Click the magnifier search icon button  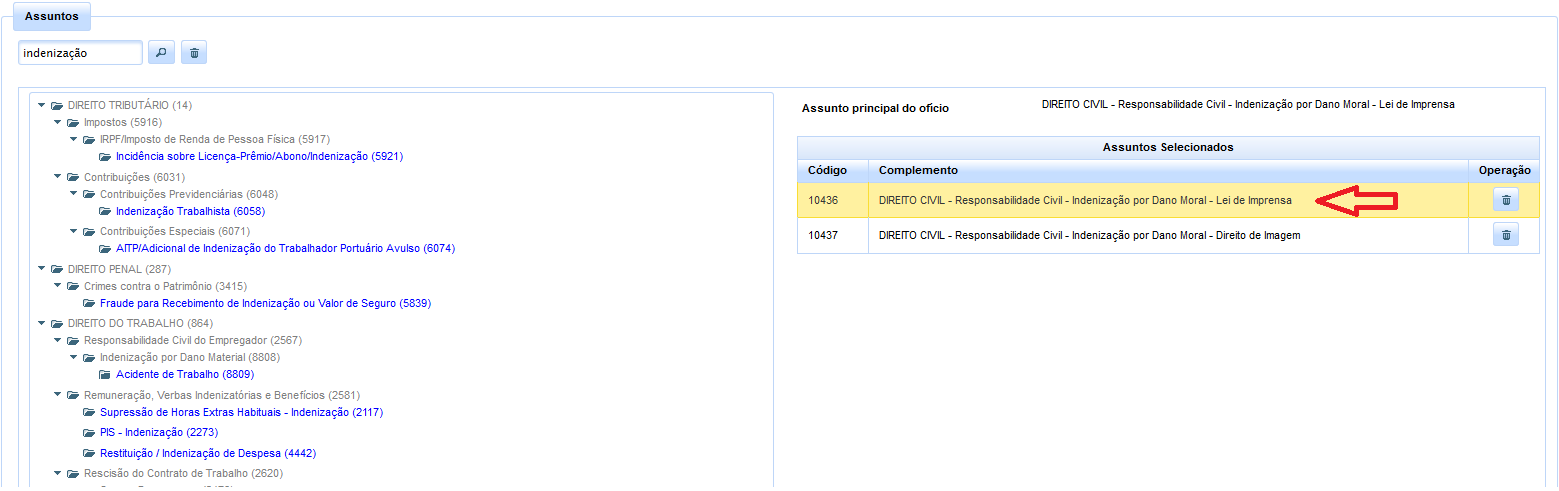pyautogui.click(x=161, y=53)
